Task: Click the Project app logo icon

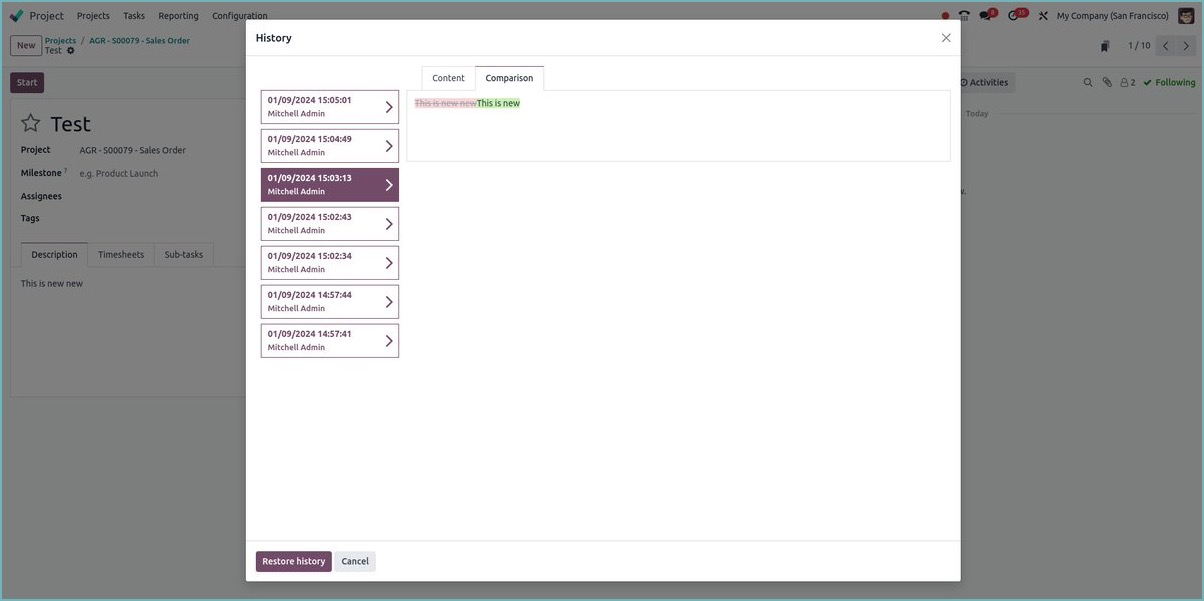Action: coord(16,16)
